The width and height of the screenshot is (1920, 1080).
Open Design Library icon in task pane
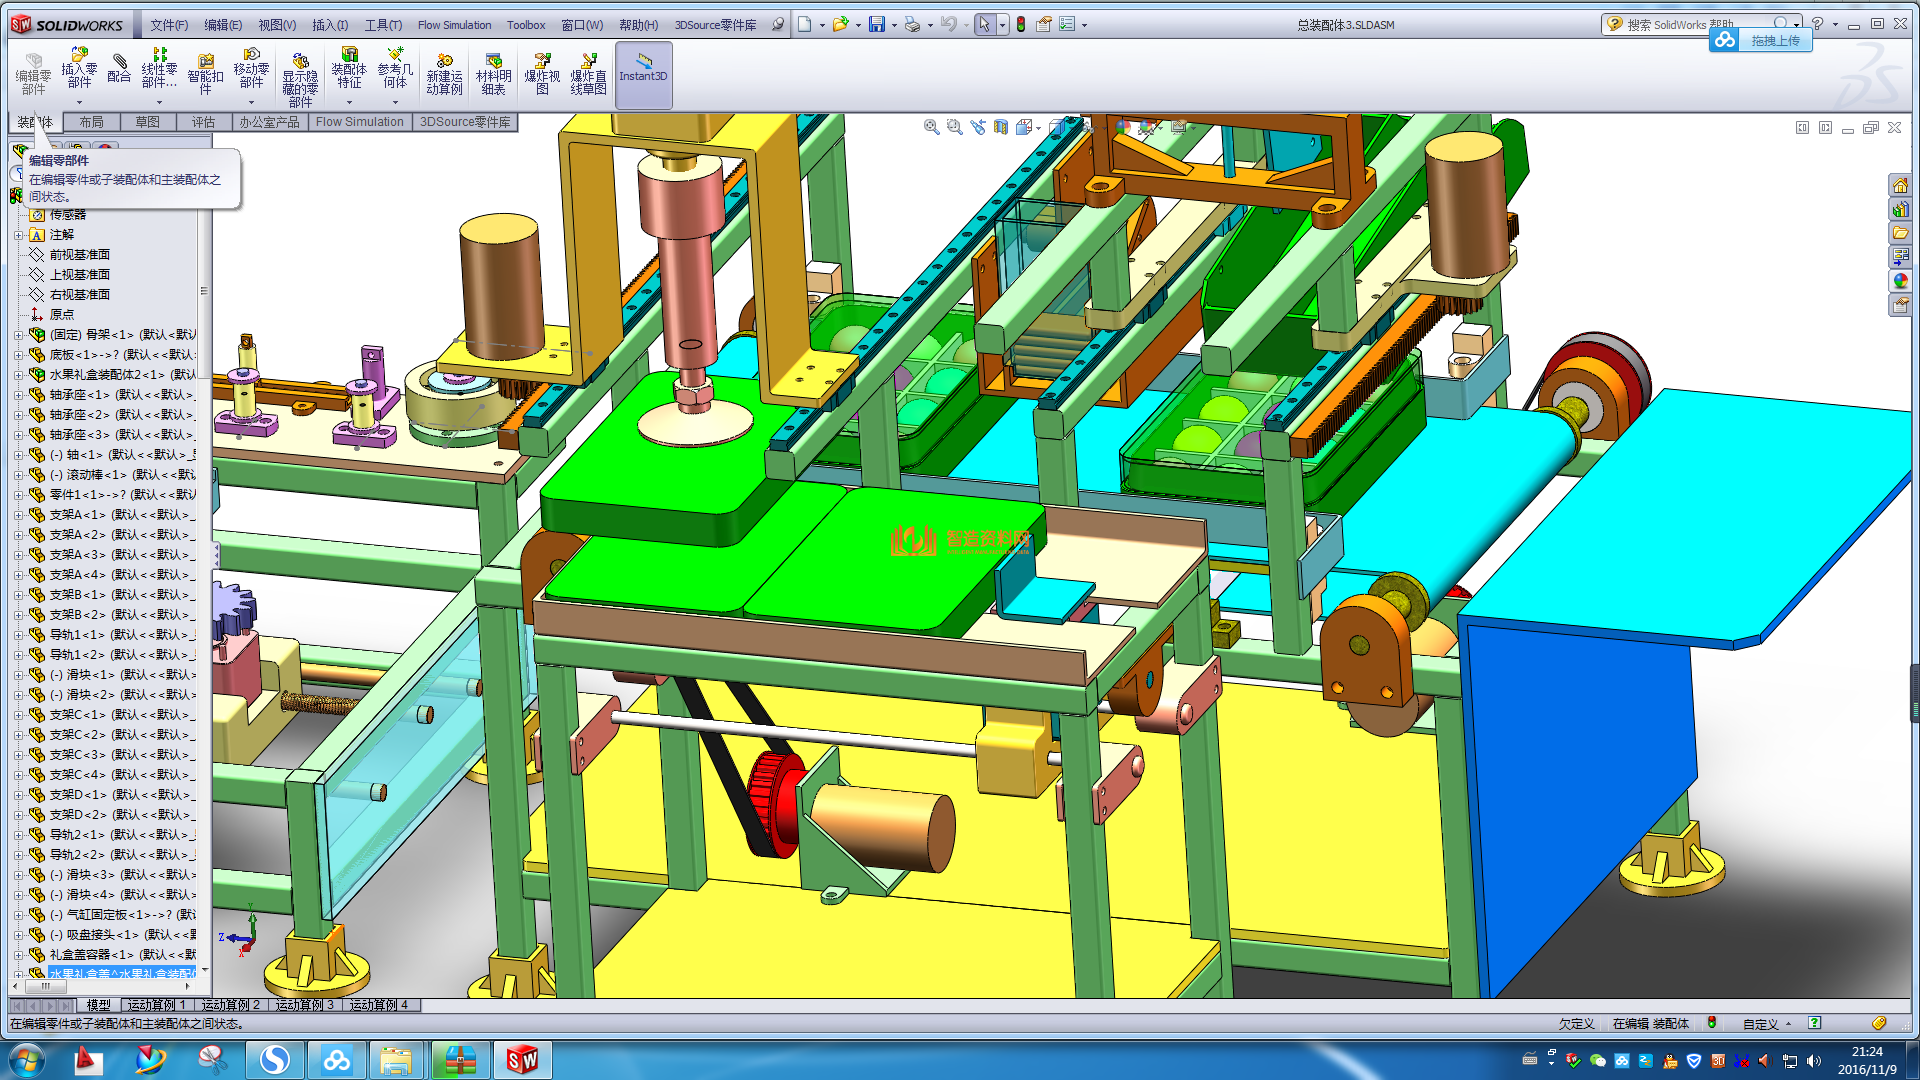(1900, 209)
